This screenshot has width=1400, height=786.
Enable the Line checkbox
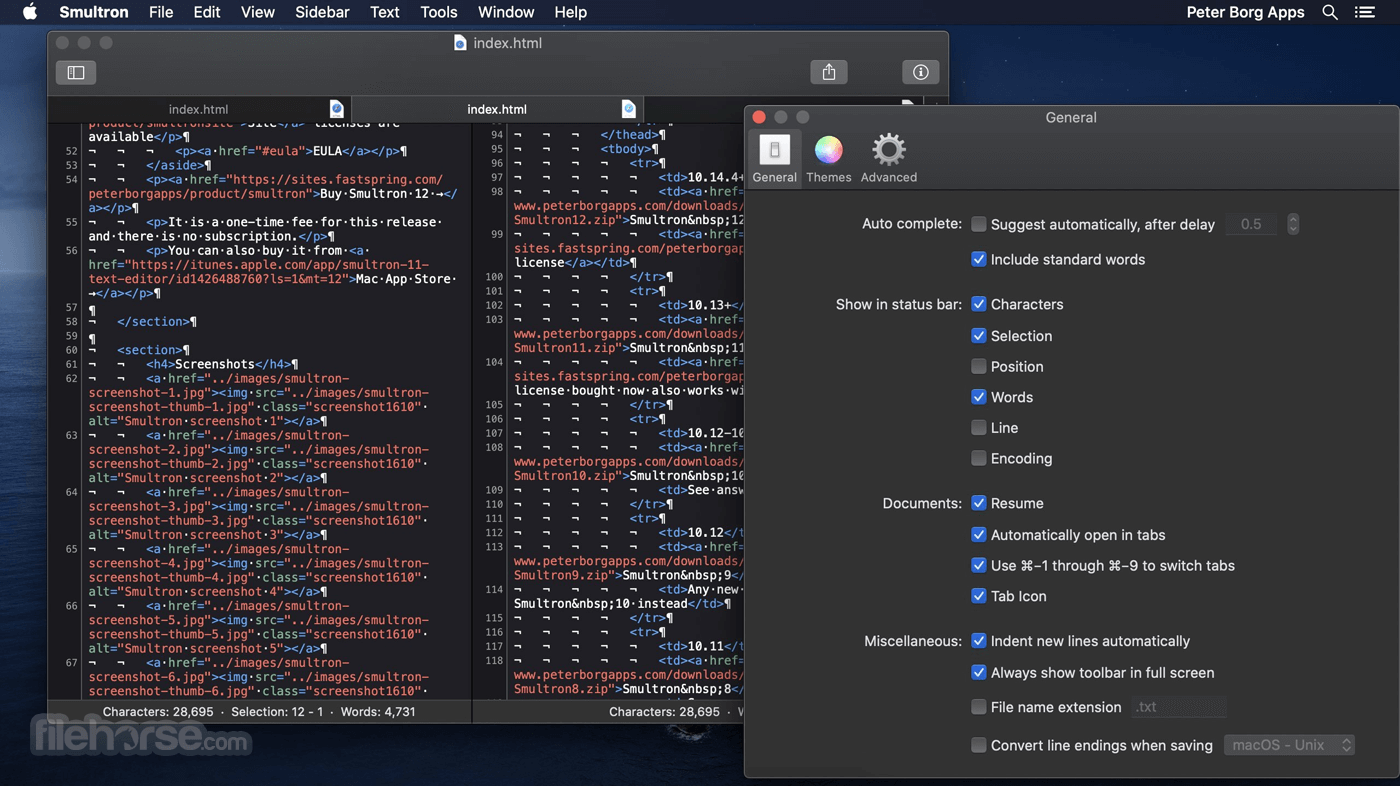979,428
